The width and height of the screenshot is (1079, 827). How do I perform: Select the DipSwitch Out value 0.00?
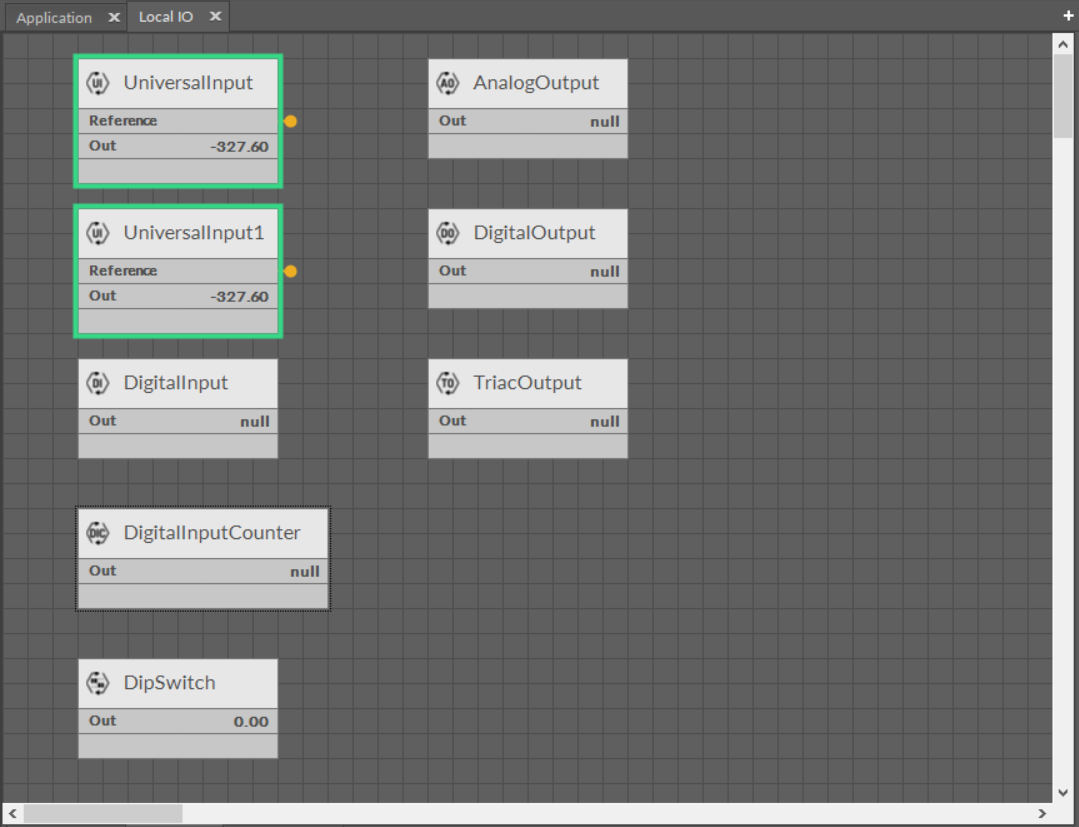(251, 721)
